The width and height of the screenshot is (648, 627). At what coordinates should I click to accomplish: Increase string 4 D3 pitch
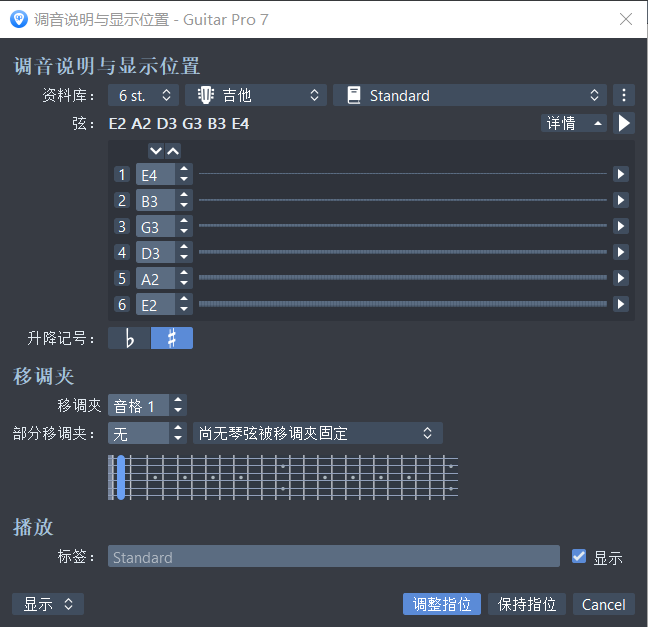tap(184, 247)
